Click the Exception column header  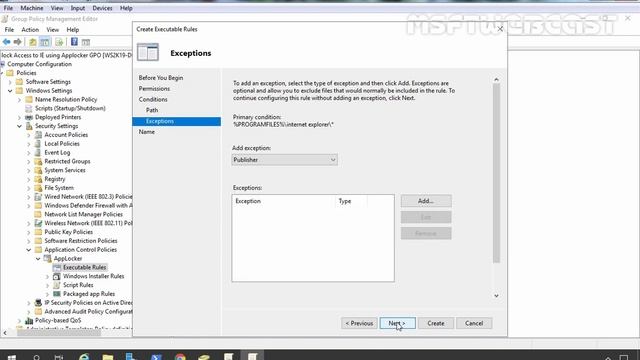283,201
